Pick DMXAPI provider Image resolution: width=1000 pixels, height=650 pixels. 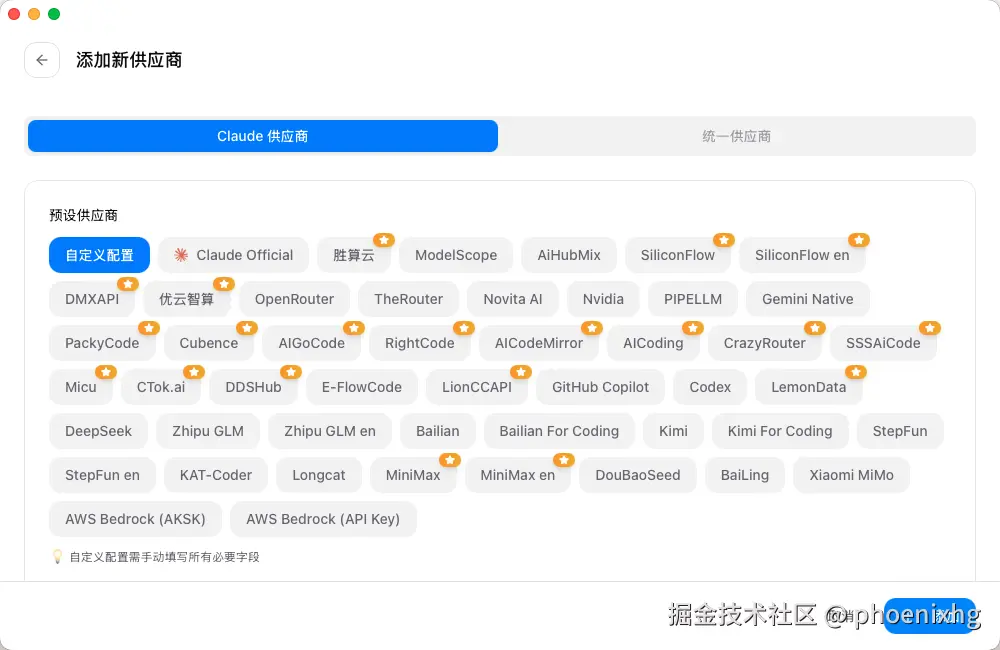(x=92, y=299)
